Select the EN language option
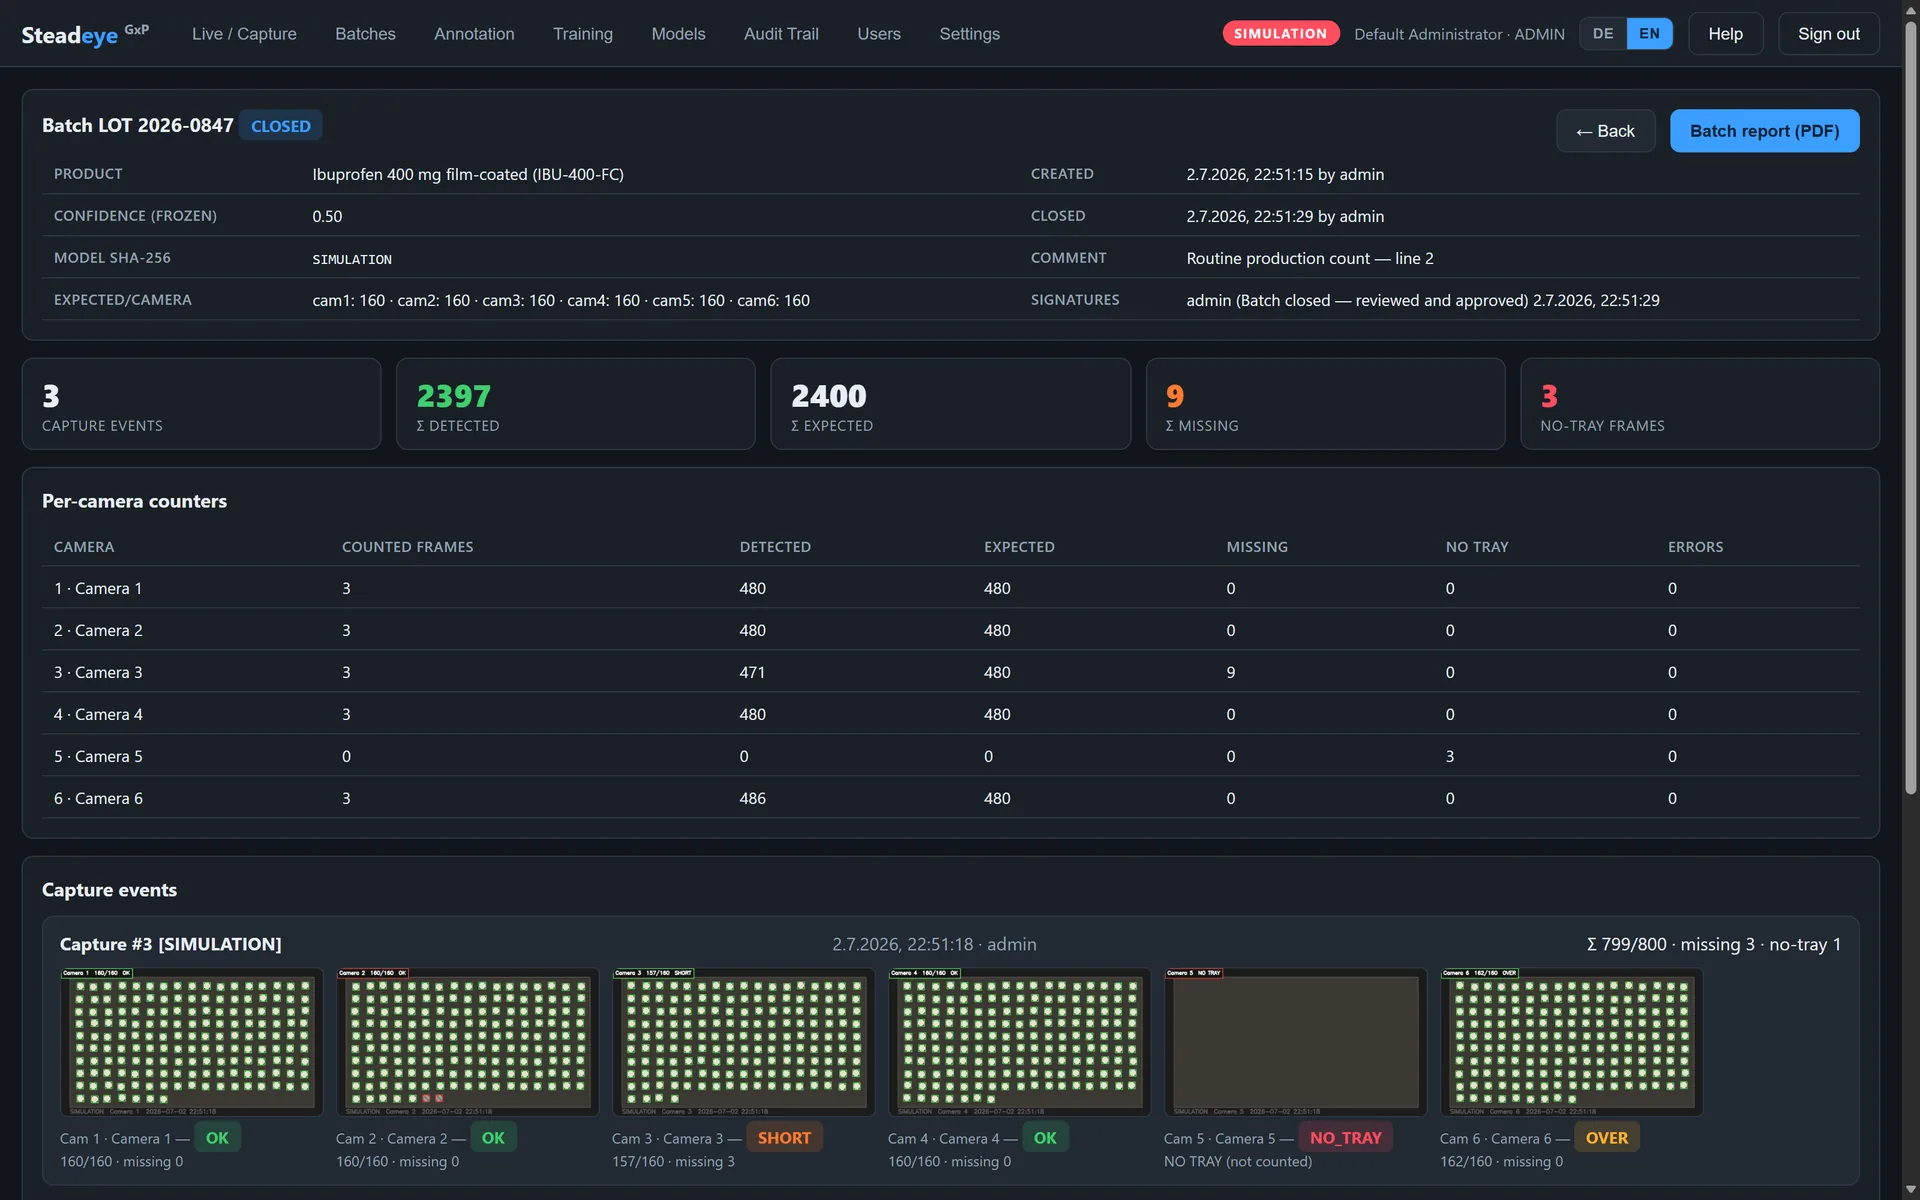The image size is (1920, 1200). 1649,34
